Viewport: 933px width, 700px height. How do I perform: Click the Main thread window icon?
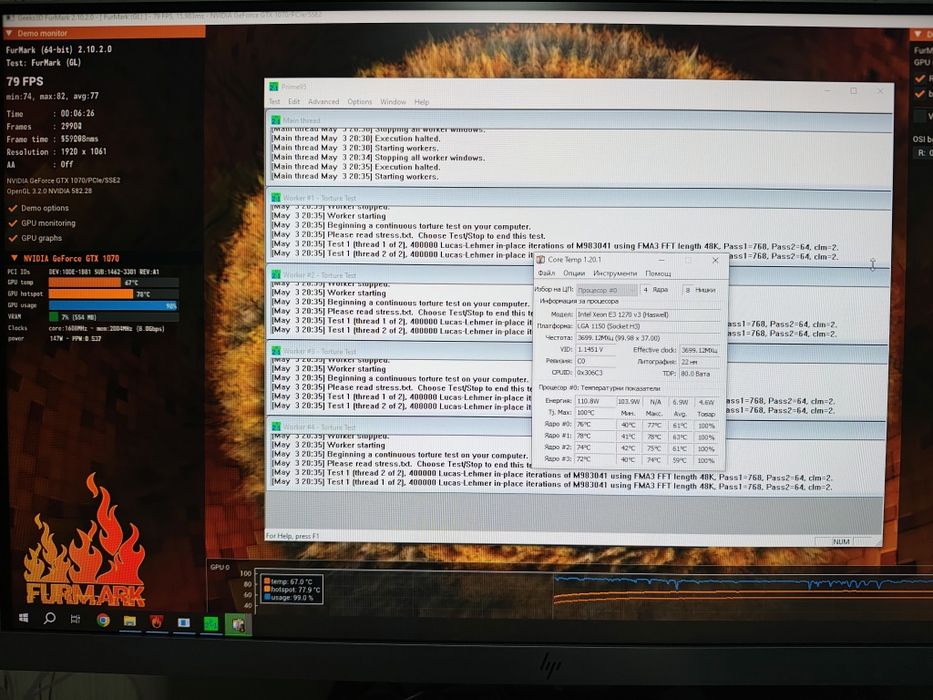(276, 120)
